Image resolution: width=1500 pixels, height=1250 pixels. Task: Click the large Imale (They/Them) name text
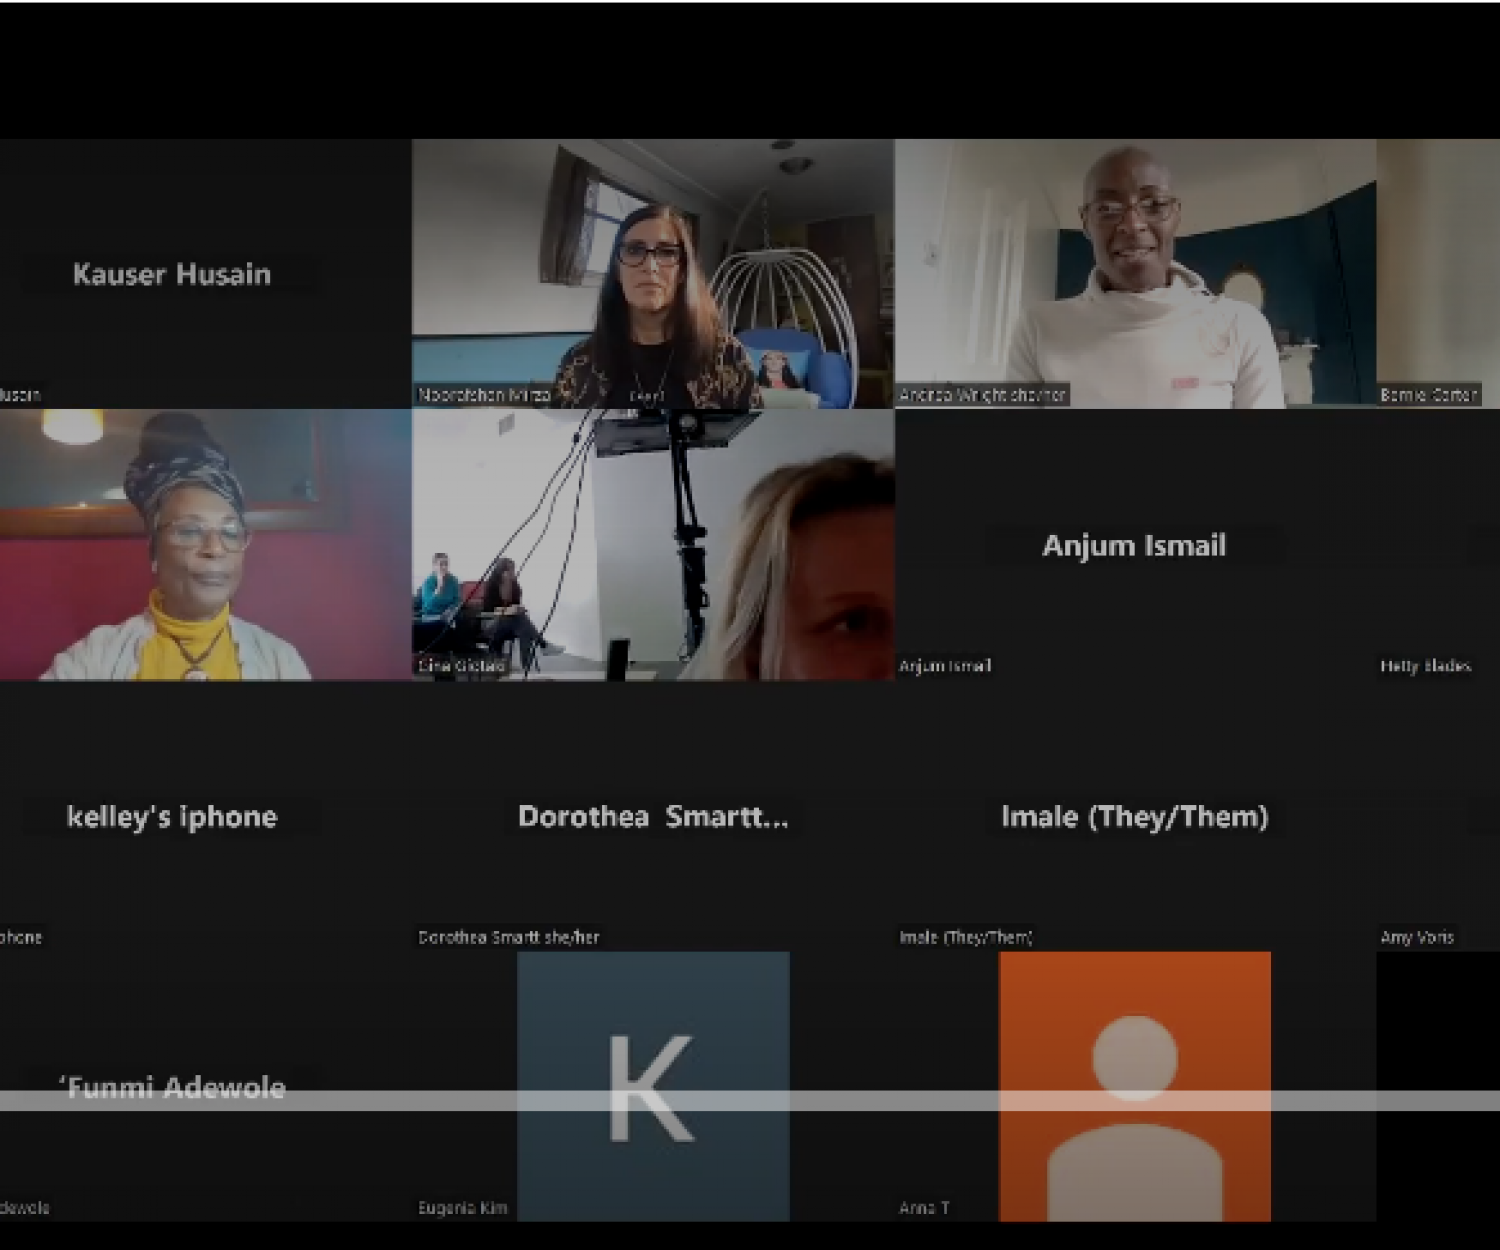tap(1134, 816)
